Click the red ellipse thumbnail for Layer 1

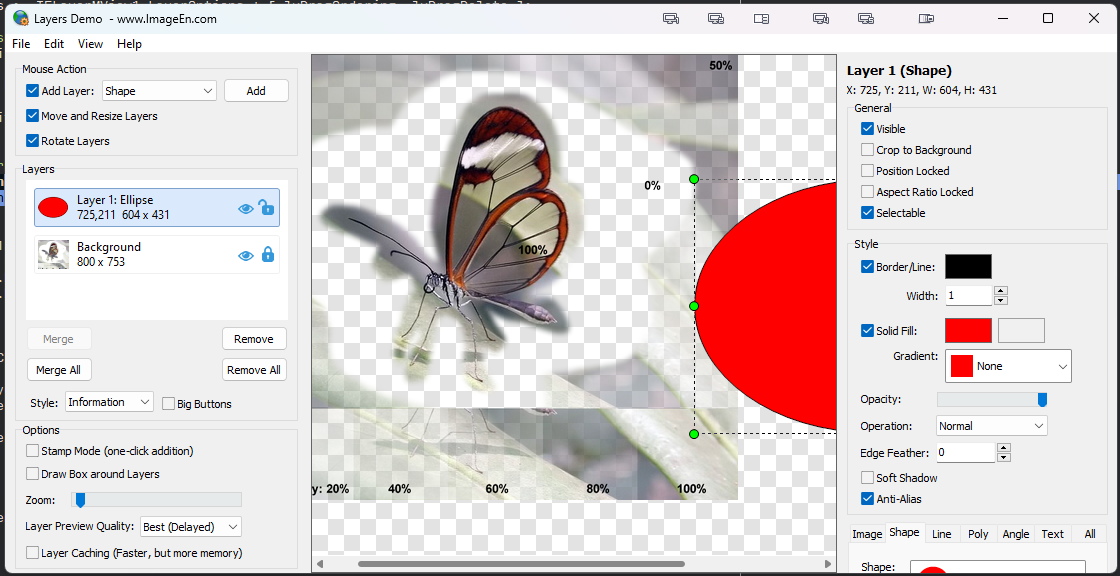pyautogui.click(x=53, y=207)
